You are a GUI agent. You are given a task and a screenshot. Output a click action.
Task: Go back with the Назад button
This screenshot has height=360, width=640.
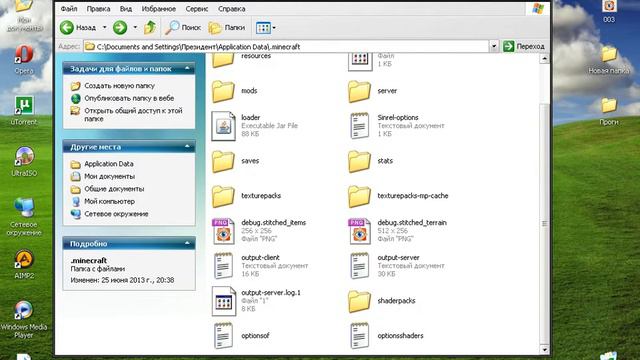78,27
